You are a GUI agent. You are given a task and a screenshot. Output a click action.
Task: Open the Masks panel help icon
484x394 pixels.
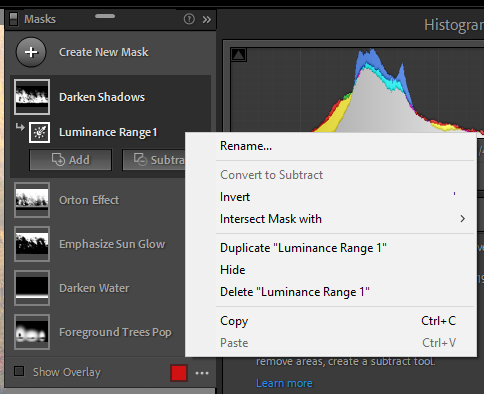tap(189, 19)
